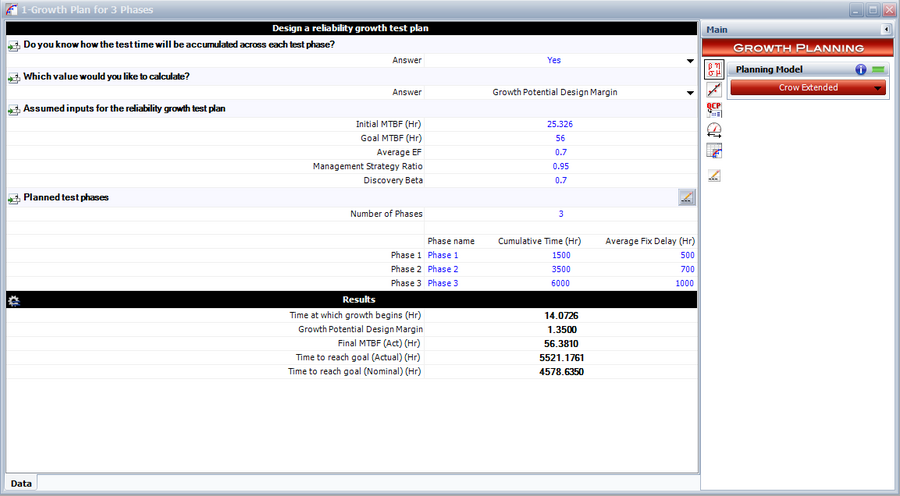900x496 pixels.
Task: Launch the QCP calculator icon
Action: click(x=715, y=109)
